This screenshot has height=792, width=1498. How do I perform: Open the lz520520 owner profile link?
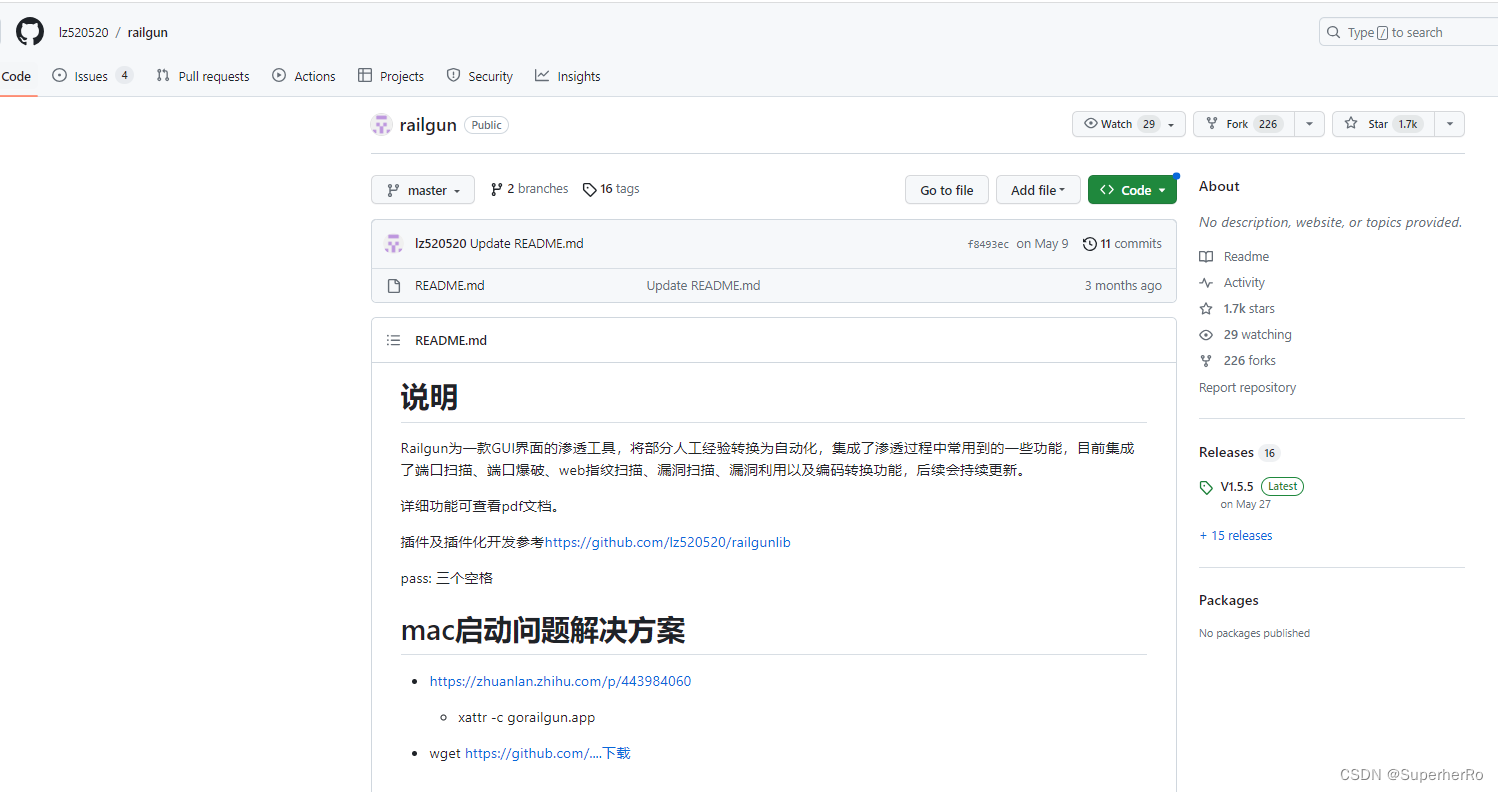tap(83, 32)
